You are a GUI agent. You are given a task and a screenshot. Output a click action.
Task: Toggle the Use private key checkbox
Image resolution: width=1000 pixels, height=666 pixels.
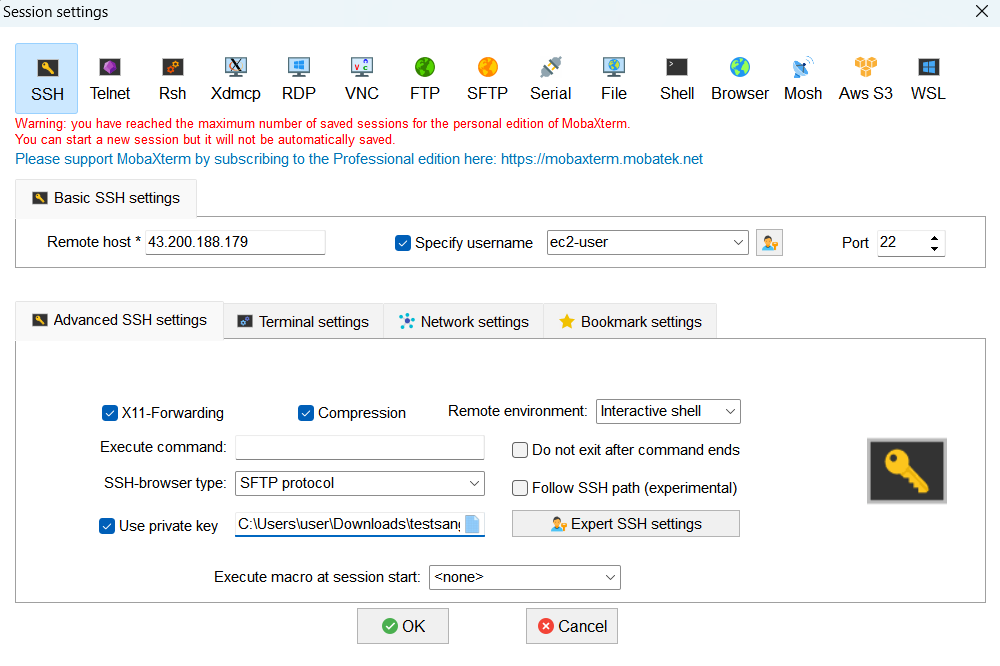coord(107,526)
